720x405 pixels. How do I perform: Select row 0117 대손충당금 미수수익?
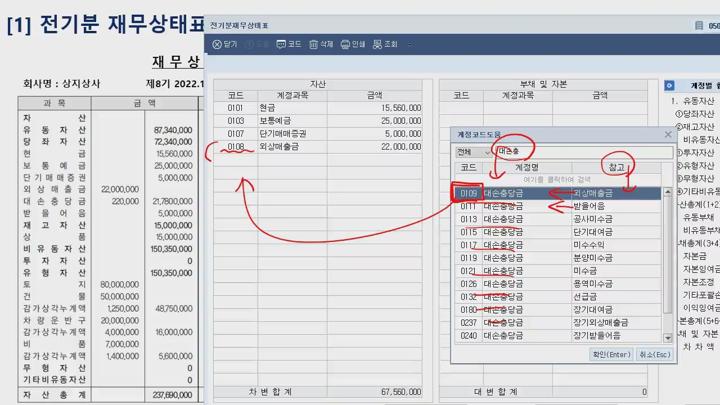coord(557,245)
